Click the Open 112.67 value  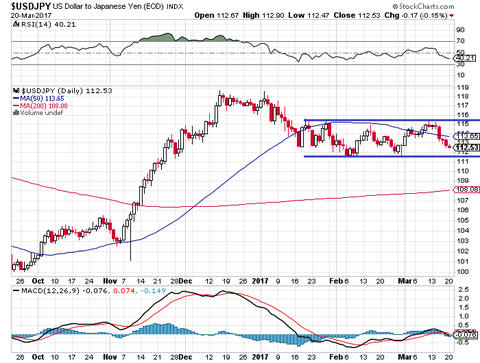(x=217, y=15)
